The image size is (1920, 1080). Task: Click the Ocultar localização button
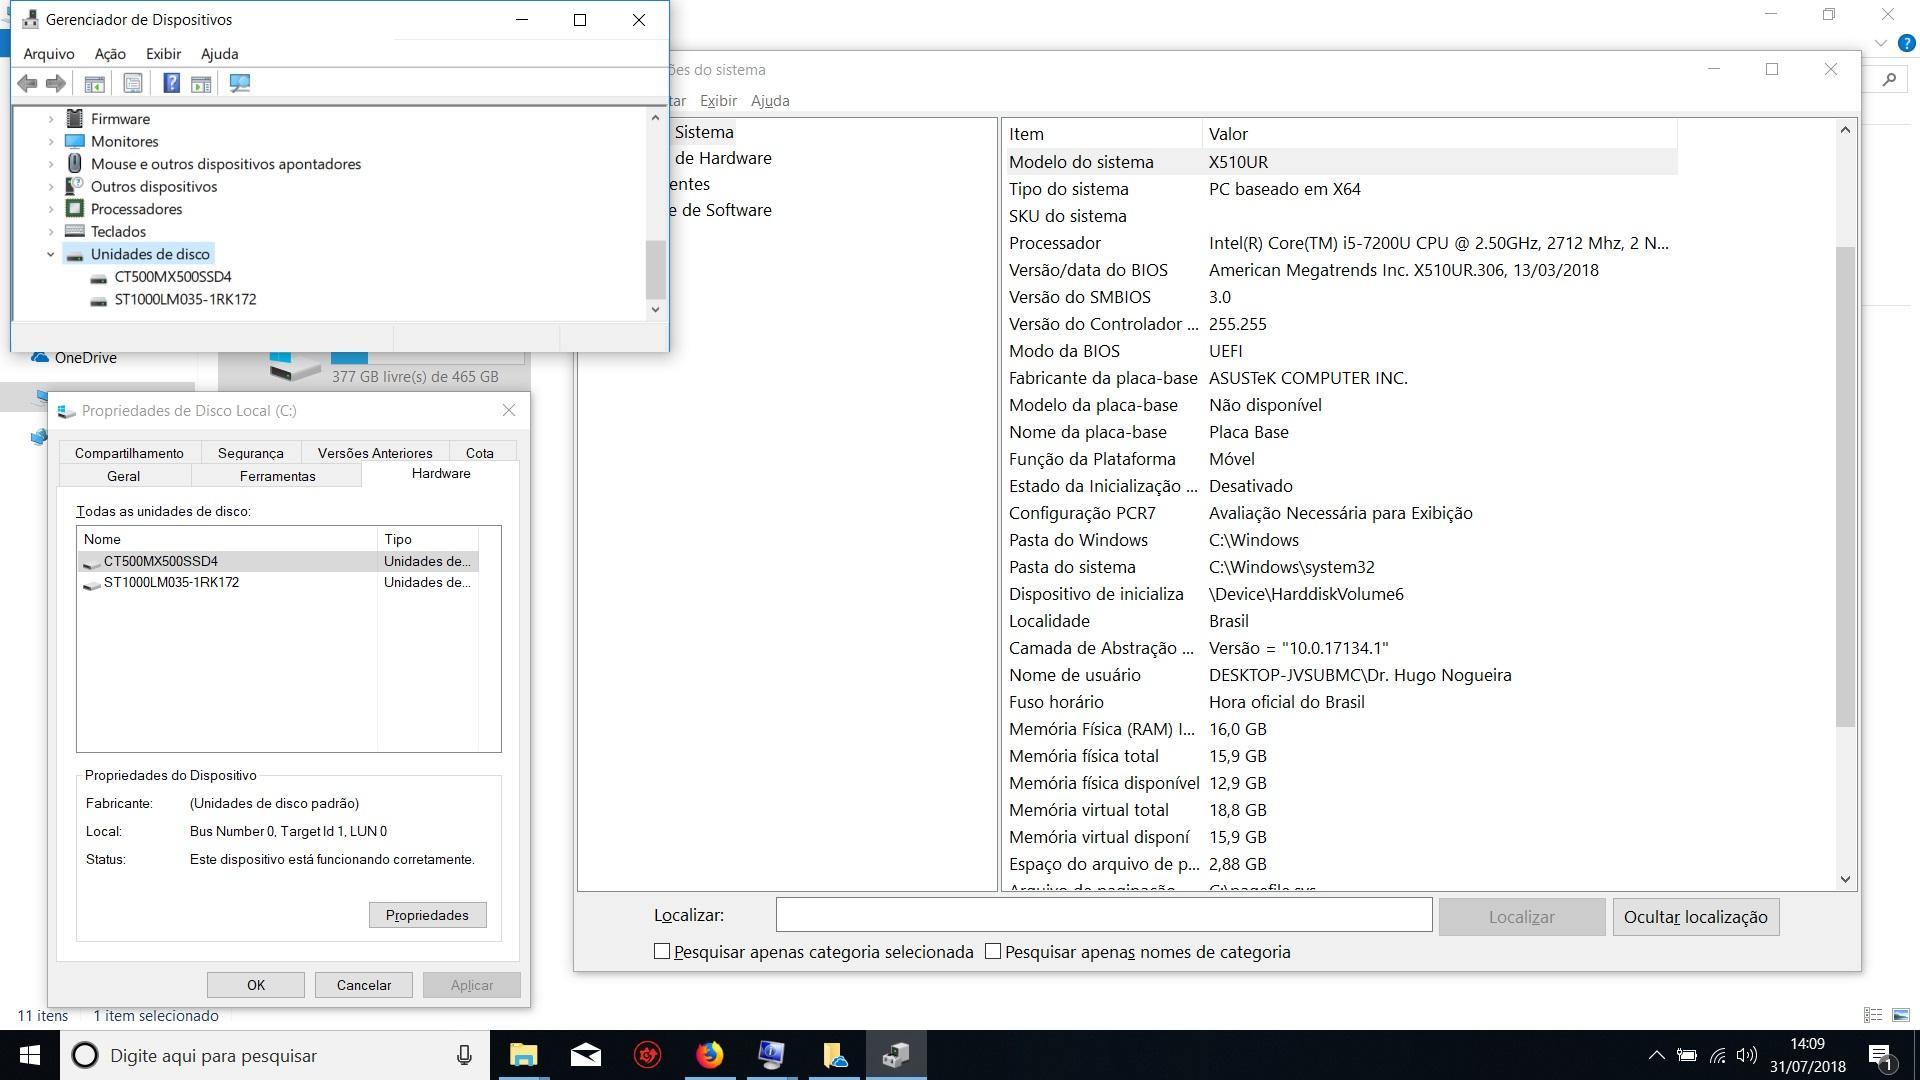pos(1696,917)
